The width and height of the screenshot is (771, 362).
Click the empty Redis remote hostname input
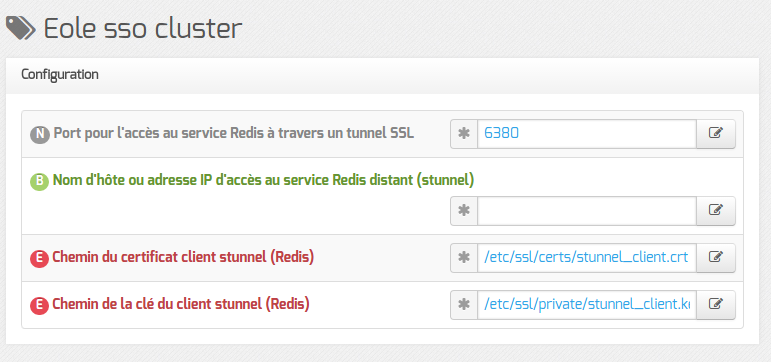tap(587, 211)
